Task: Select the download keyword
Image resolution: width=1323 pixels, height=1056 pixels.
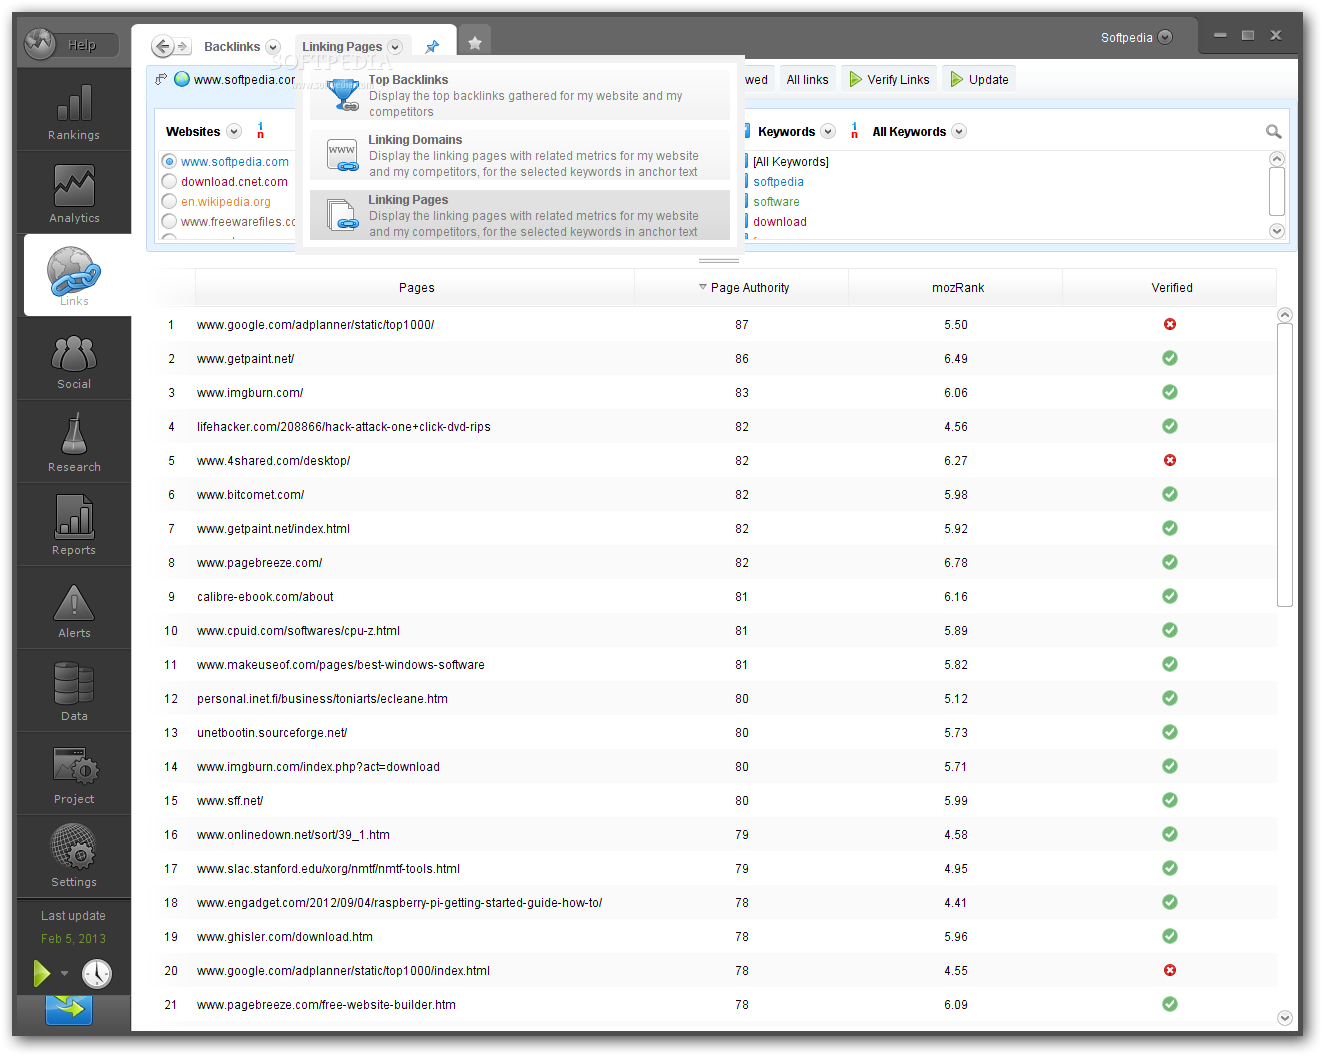Action: pos(780,221)
